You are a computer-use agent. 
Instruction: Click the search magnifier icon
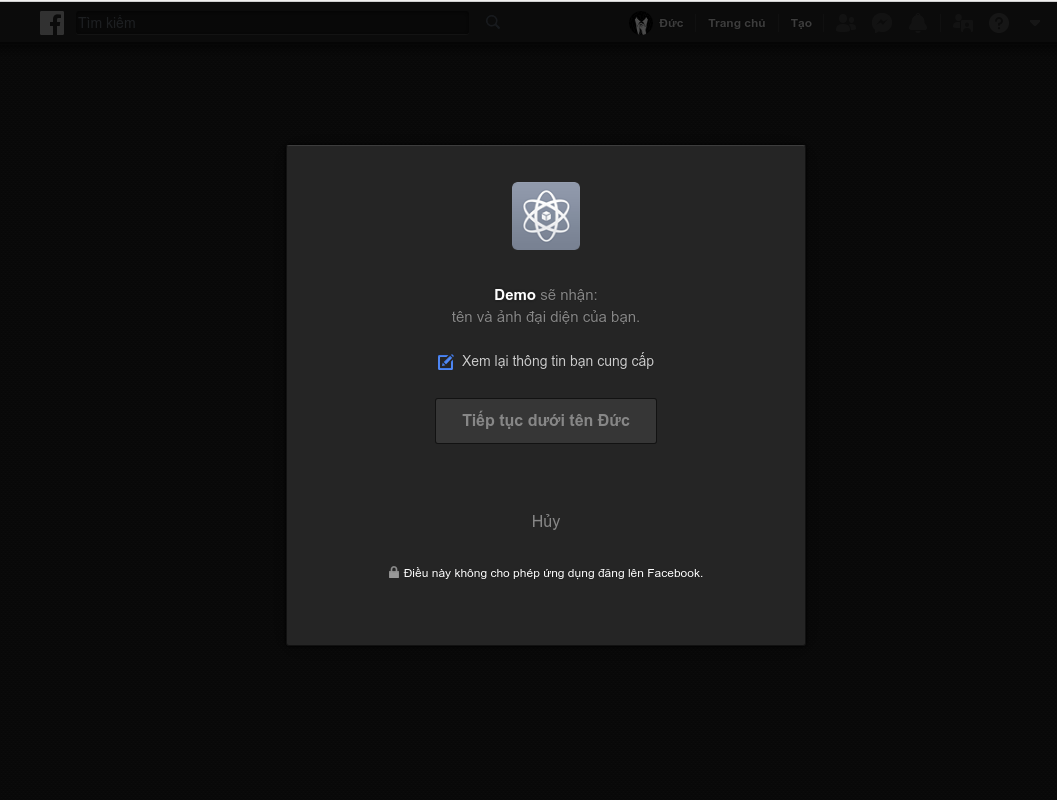(x=493, y=22)
